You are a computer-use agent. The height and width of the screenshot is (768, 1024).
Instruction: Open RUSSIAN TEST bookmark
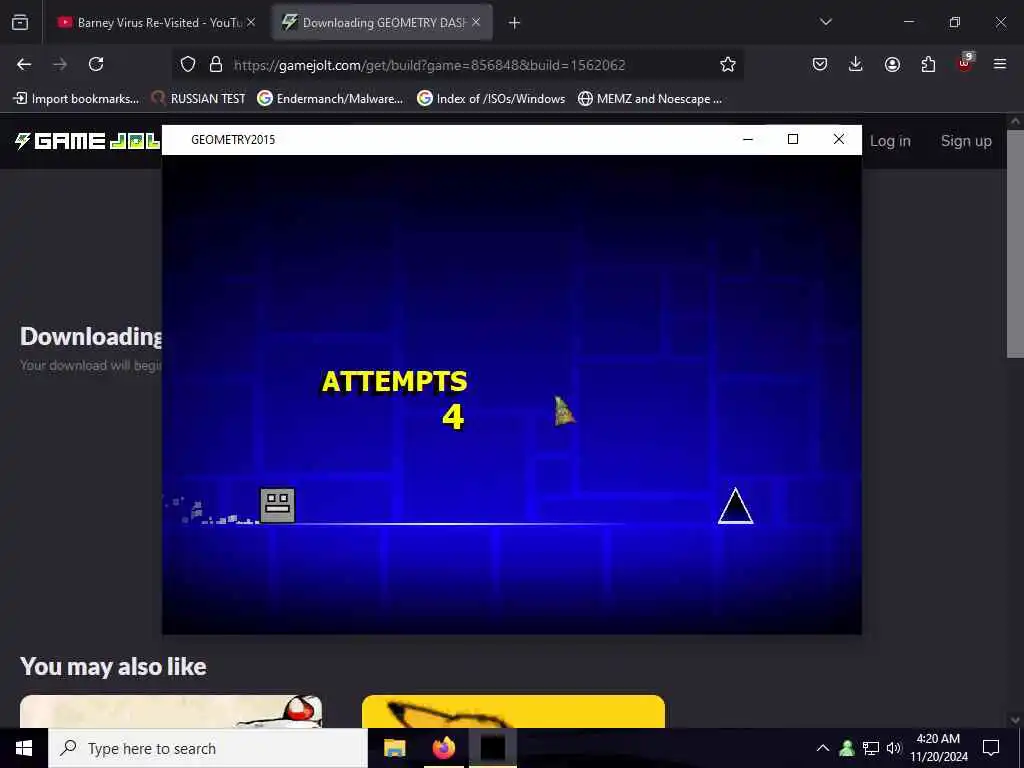[199, 99]
